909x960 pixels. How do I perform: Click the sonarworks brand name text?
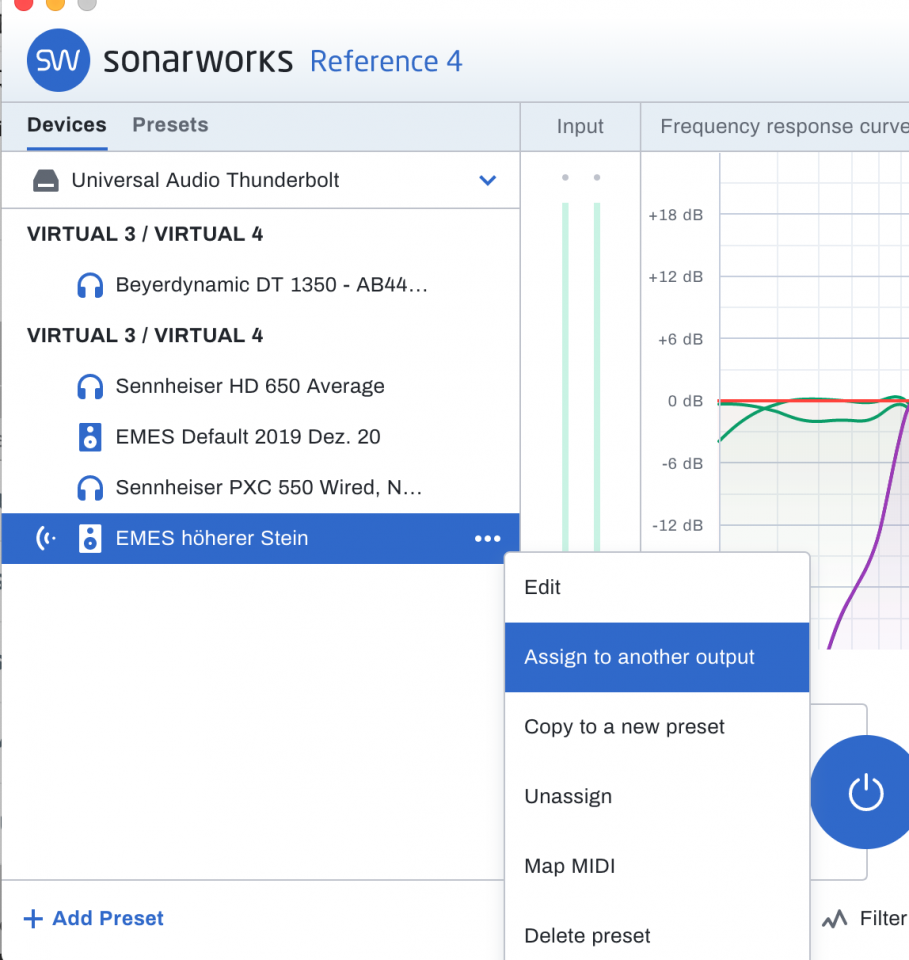point(198,61)
